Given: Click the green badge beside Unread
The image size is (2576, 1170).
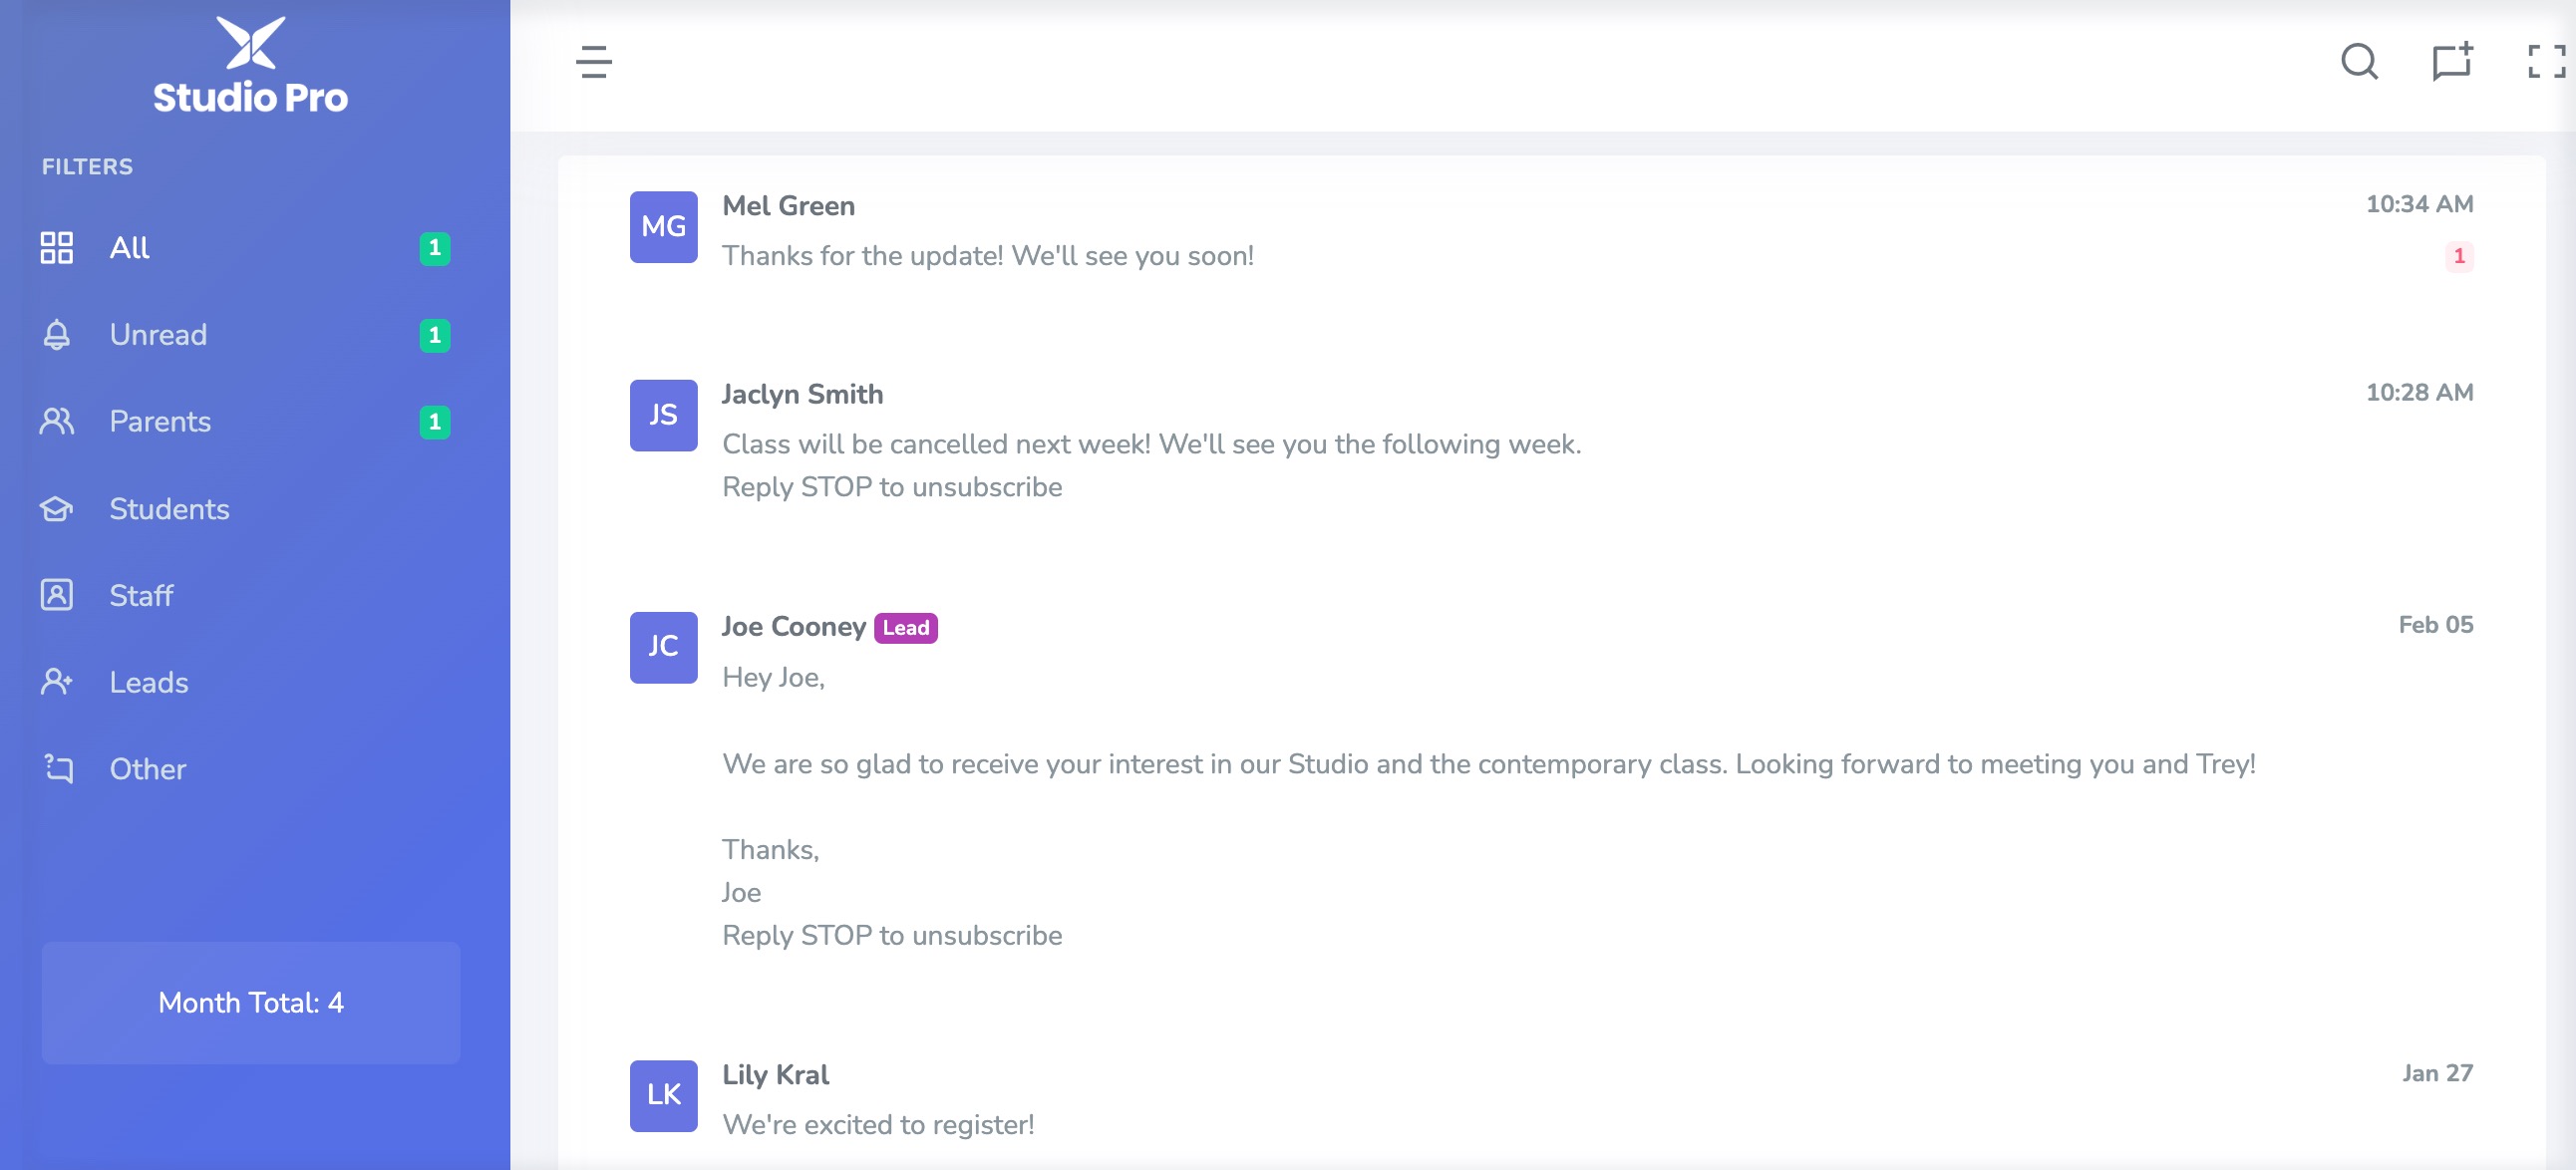Looking at the screenshot, I should [435, 335].
